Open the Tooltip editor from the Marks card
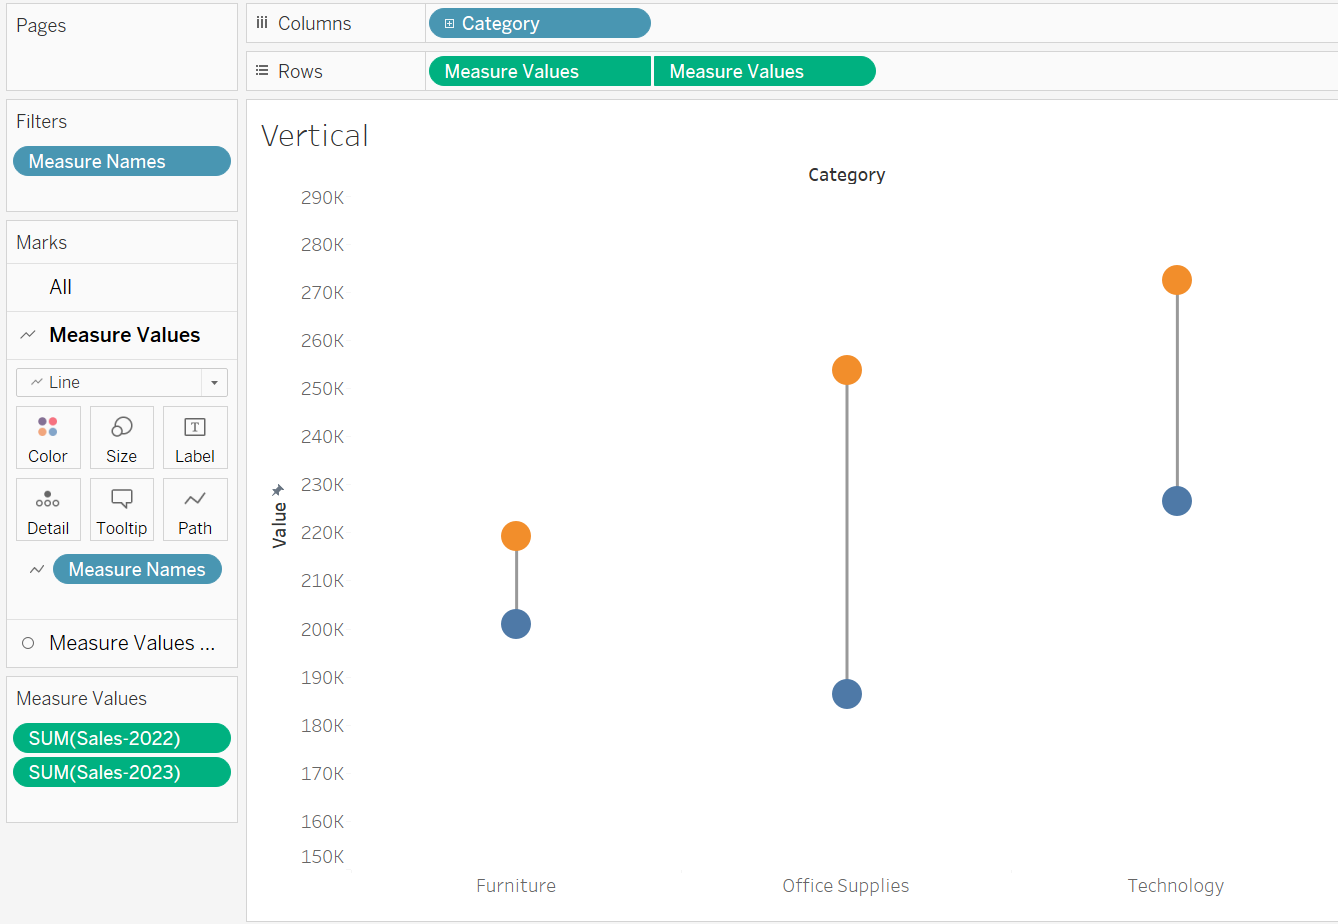 pyautogui.click(x=121, y=509)
